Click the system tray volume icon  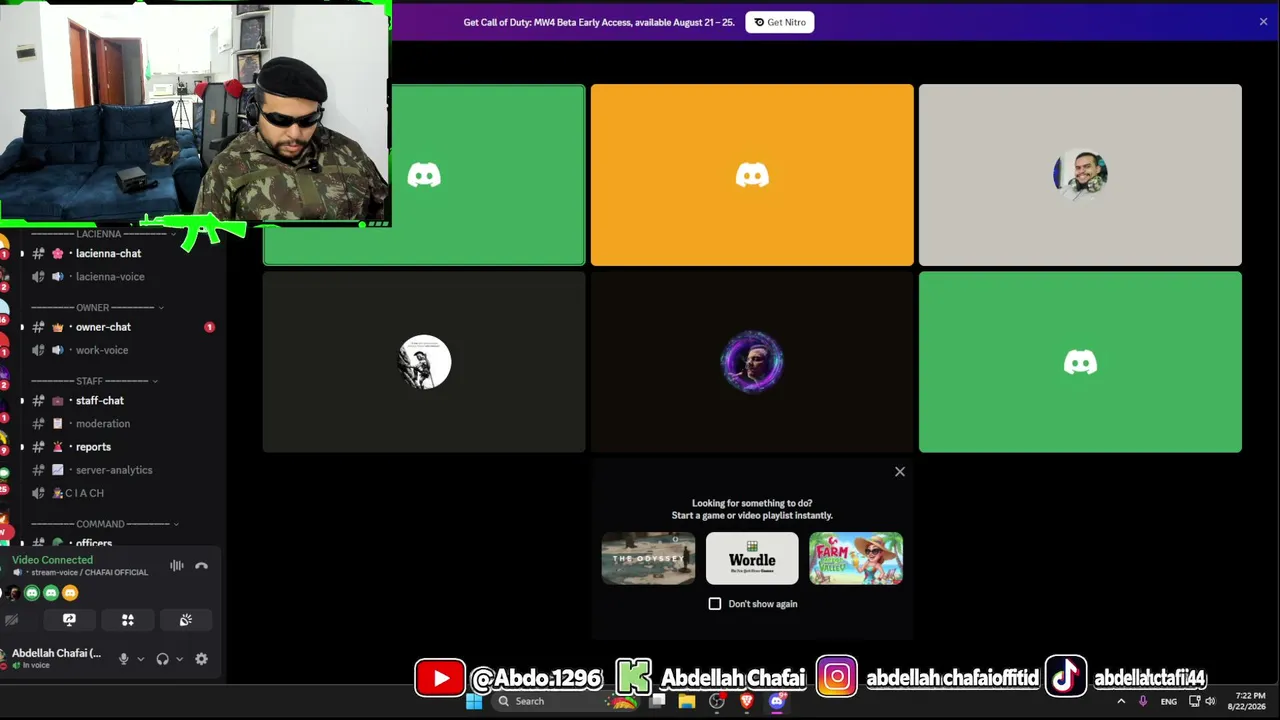pos(1210,701)
